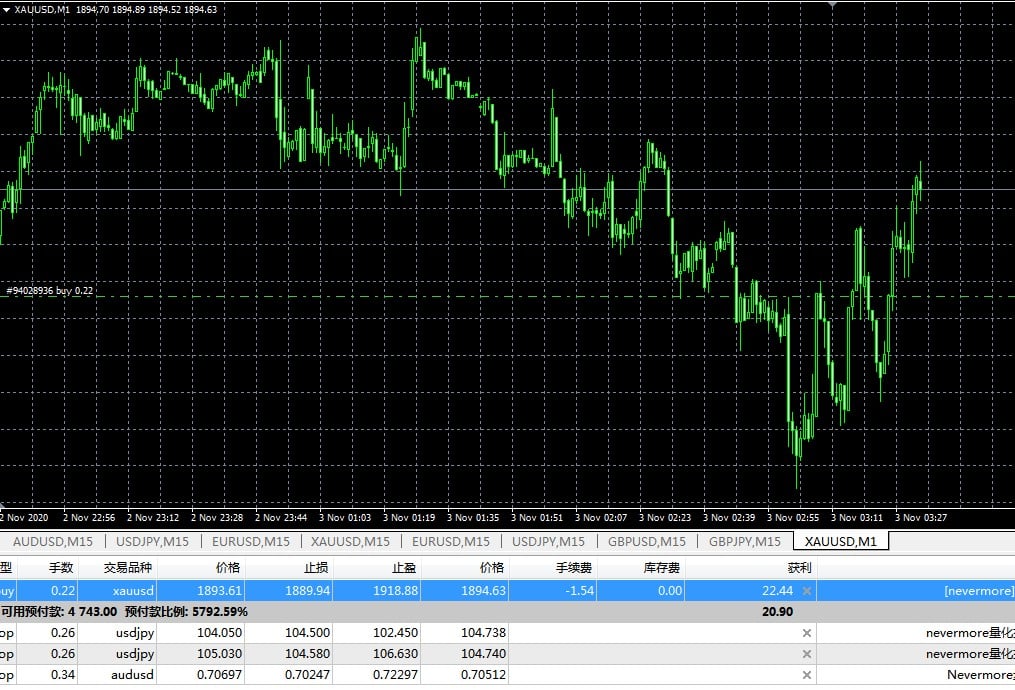The width and height of the screenshot is (1015, 690).
Task: Switch to the AUDUSD,M15 chart tab
Action: tap(52, 541)
